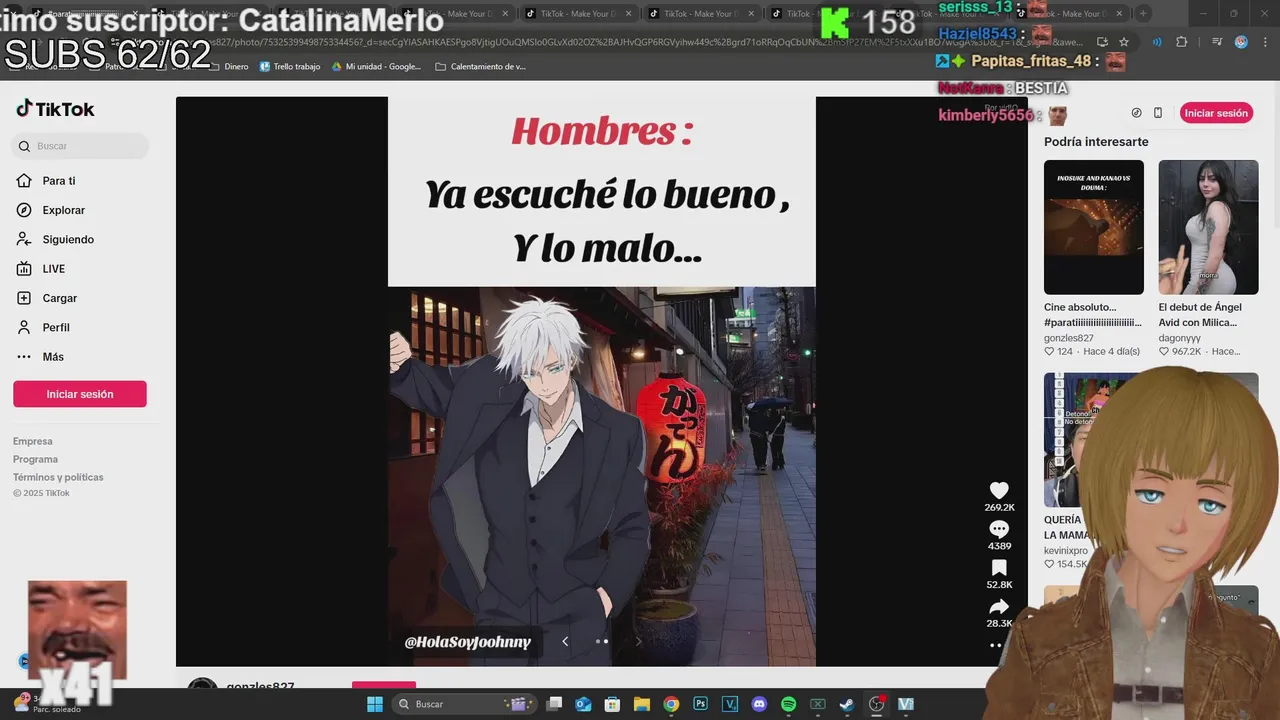This screenshot has height=720, width=1280.
Task: Open Microsoft Store from the taskbar
Action: pos(612,704)
